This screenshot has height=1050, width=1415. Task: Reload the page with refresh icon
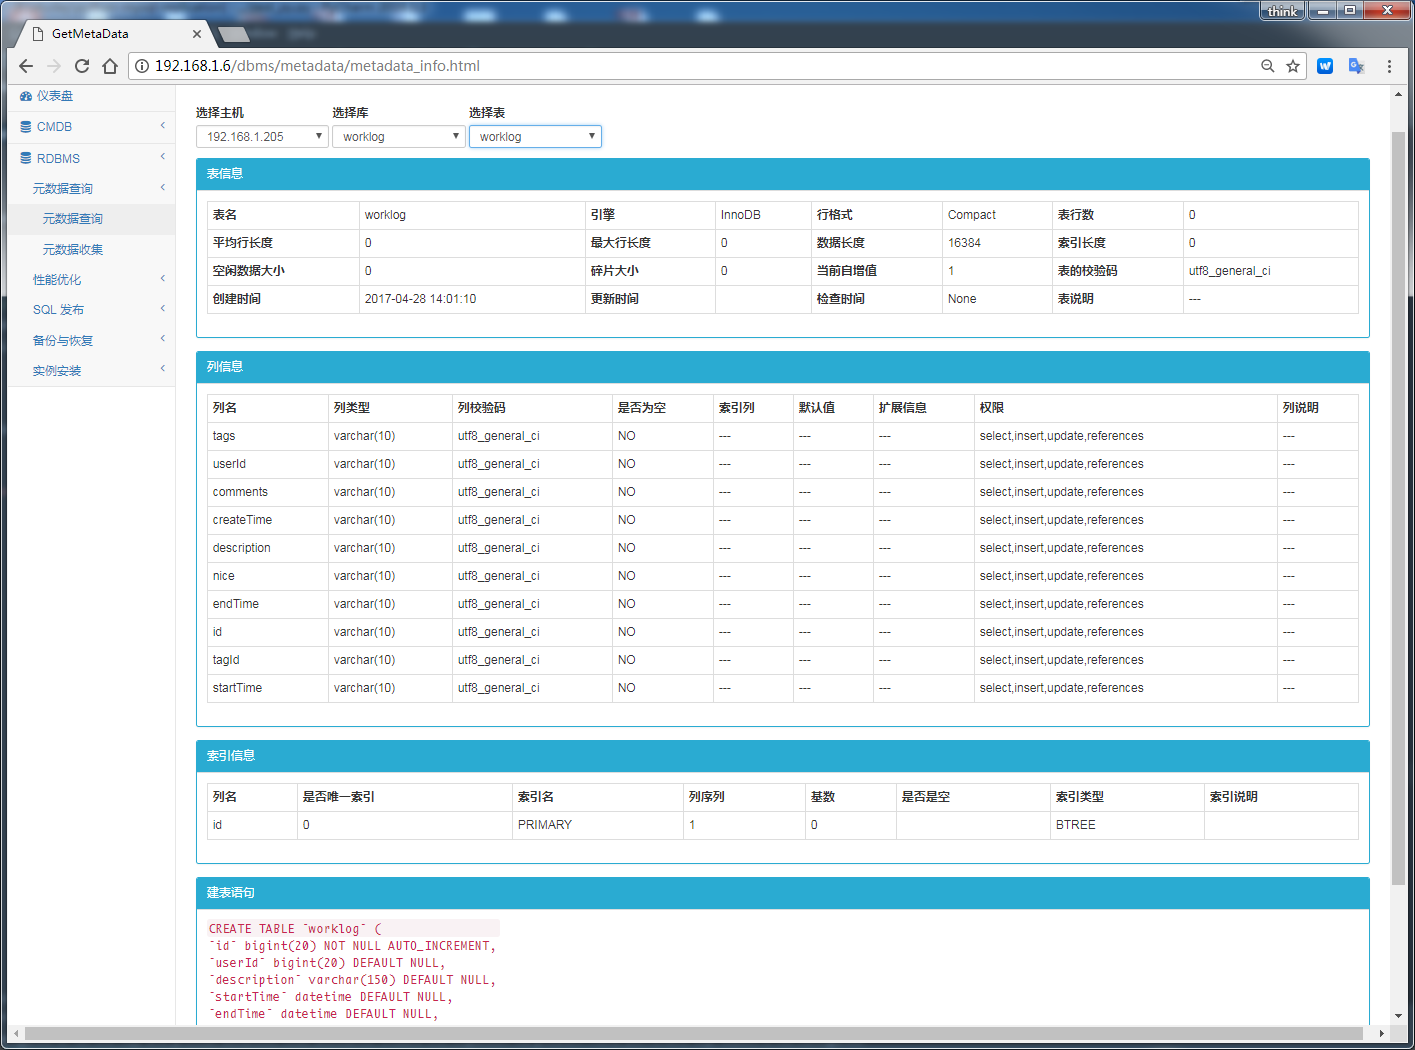(82, 66)
